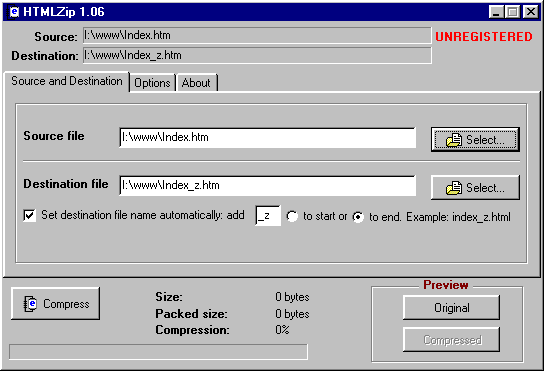Click the disabled Compressed preview button
The width and height of the screenshot is (544, 371).
tap(451, 340)
